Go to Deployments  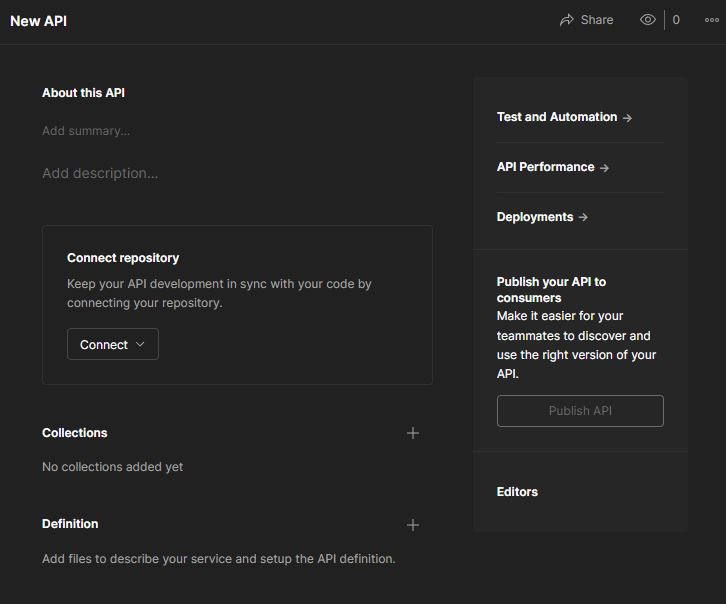(542, 217)
